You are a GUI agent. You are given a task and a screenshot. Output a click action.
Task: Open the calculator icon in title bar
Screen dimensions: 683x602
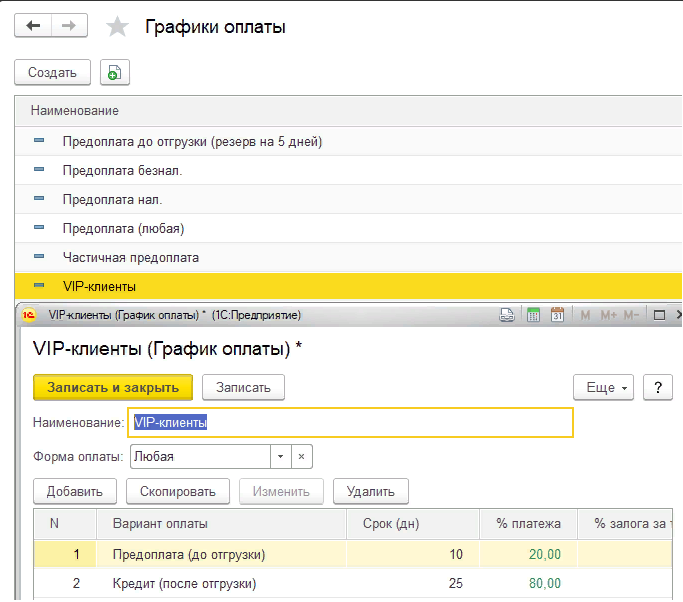tap(533, 315)
